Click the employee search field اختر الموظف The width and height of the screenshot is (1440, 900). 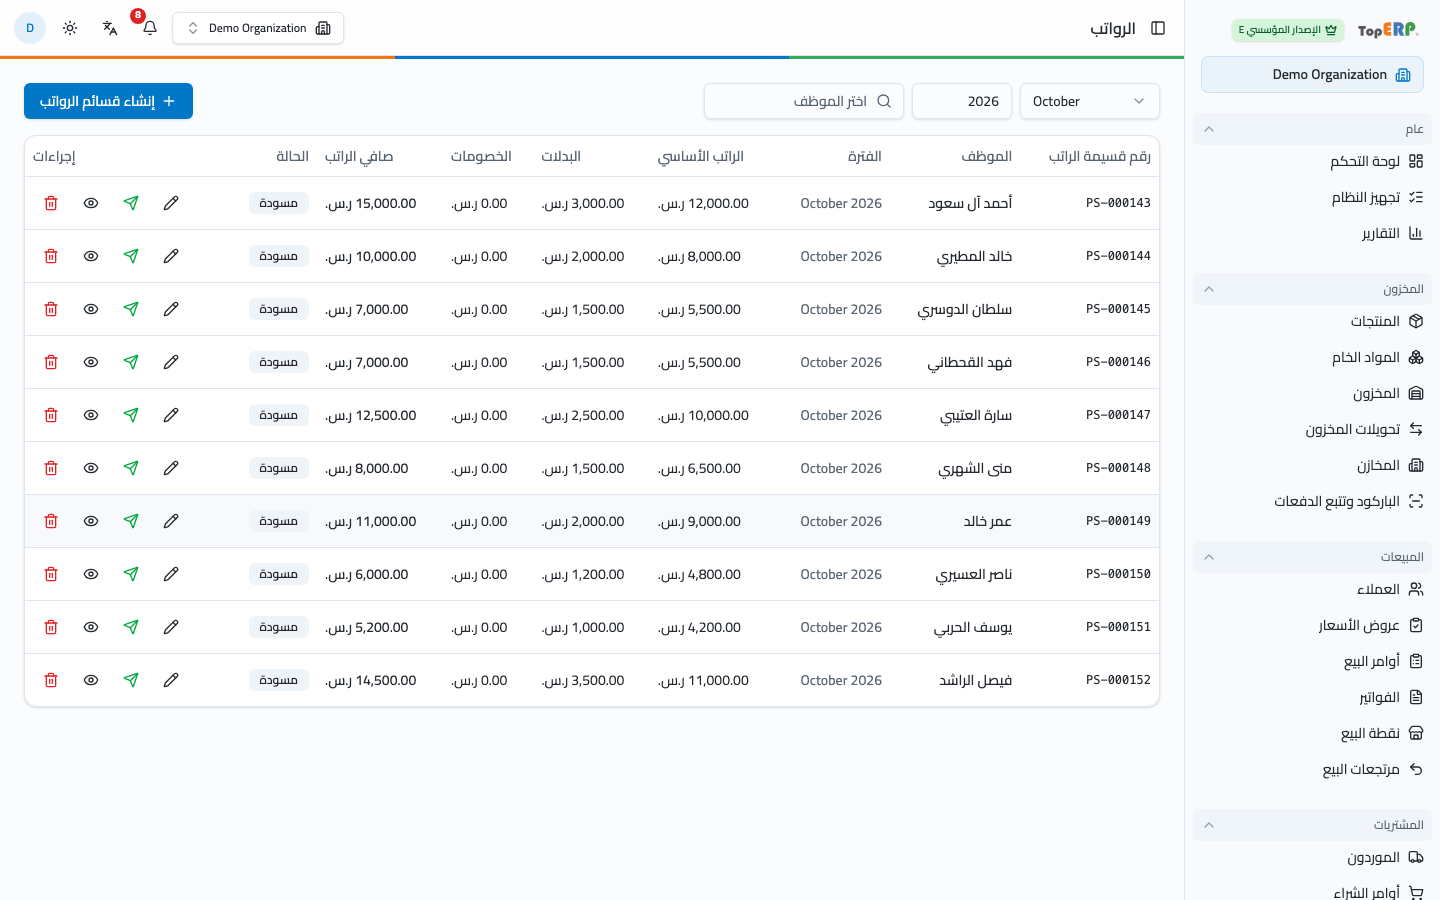tap(804, 101)
